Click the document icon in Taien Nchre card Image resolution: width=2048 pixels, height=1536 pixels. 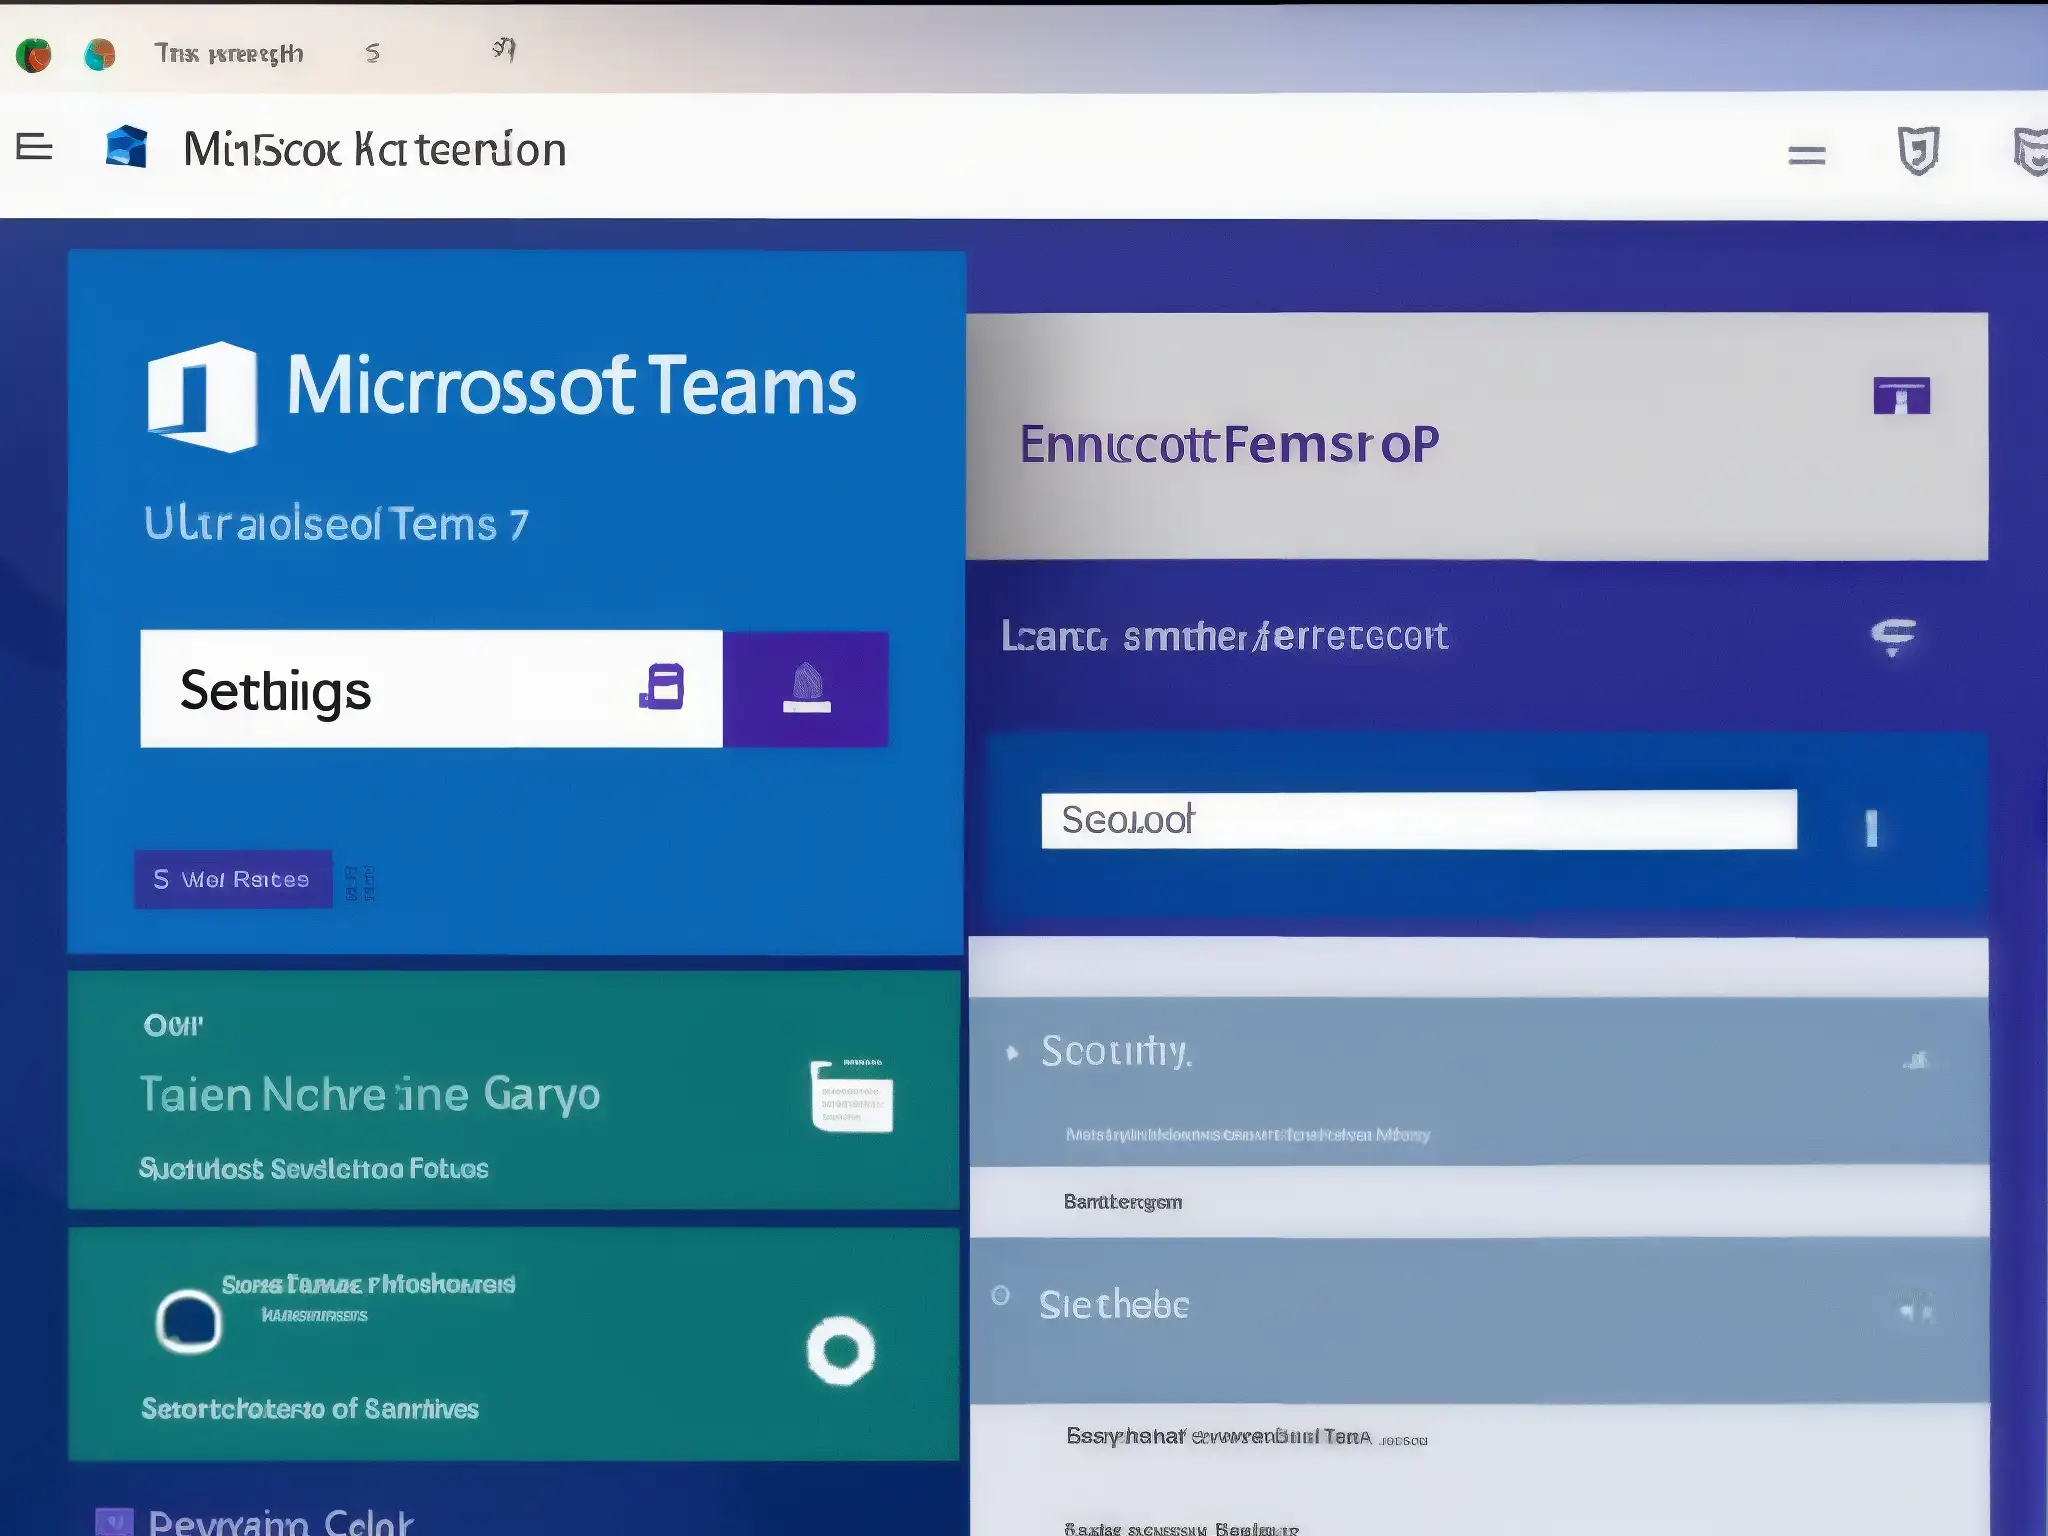tap(851, 1096)
